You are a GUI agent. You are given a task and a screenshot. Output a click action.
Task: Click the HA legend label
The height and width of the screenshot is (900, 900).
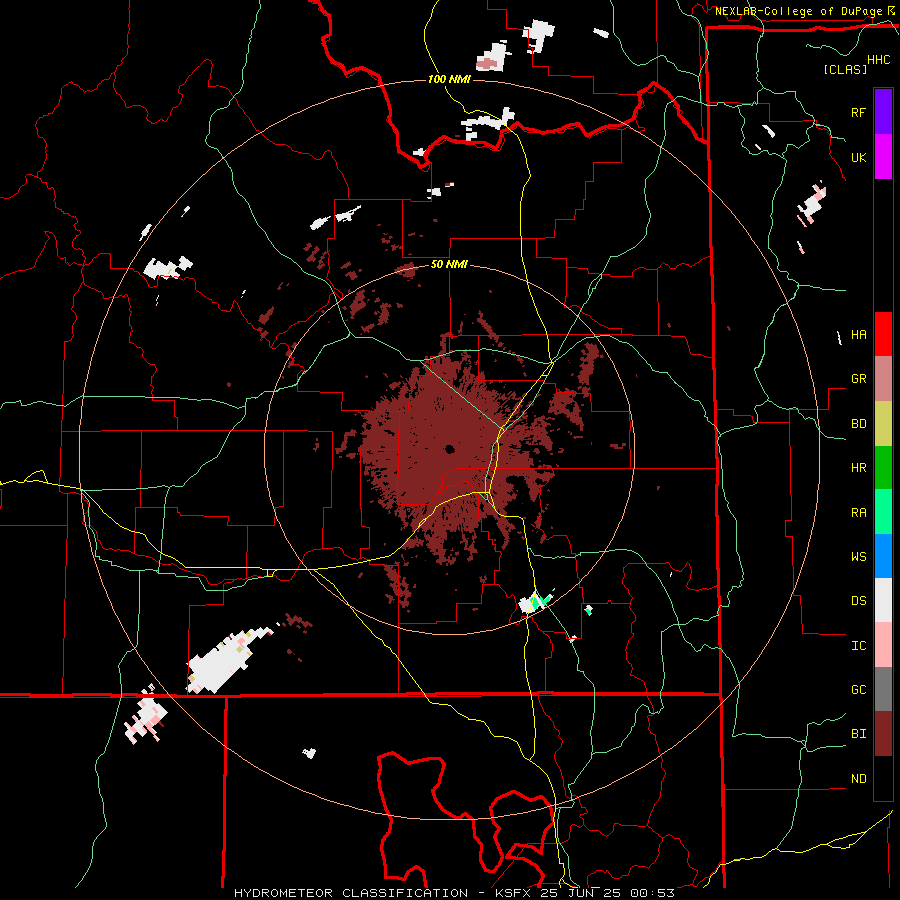tap(858, 335)
